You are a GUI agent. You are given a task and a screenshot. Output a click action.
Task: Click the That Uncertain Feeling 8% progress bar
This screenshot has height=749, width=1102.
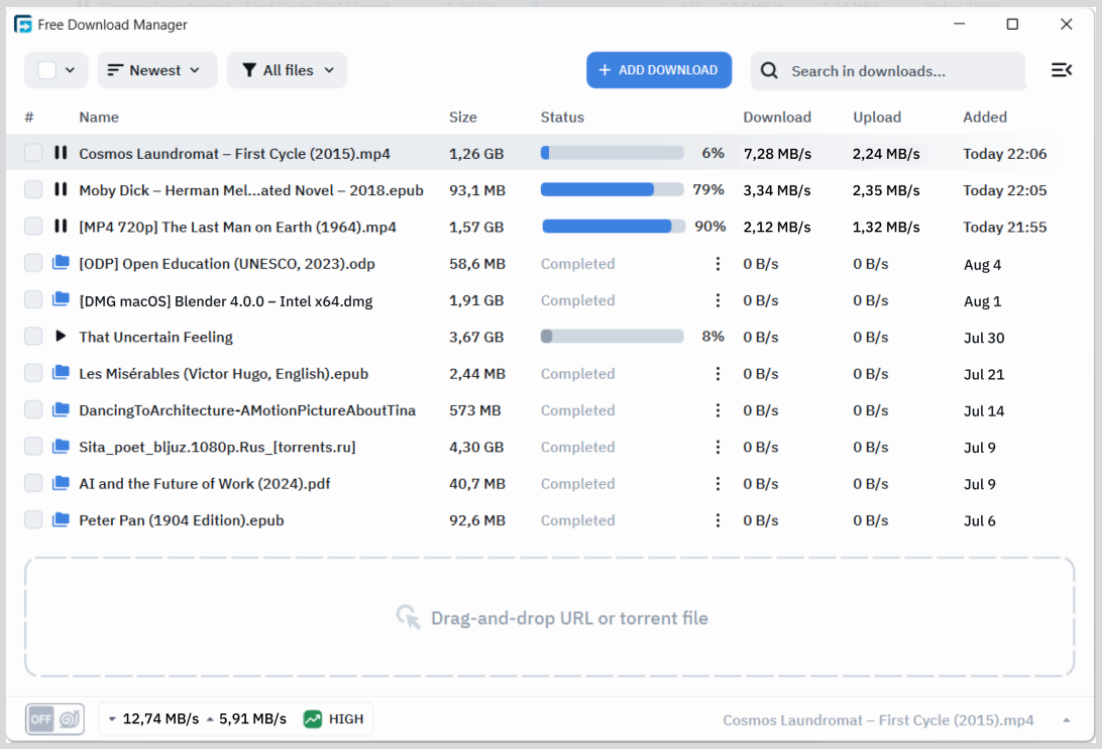pos(612,336)
